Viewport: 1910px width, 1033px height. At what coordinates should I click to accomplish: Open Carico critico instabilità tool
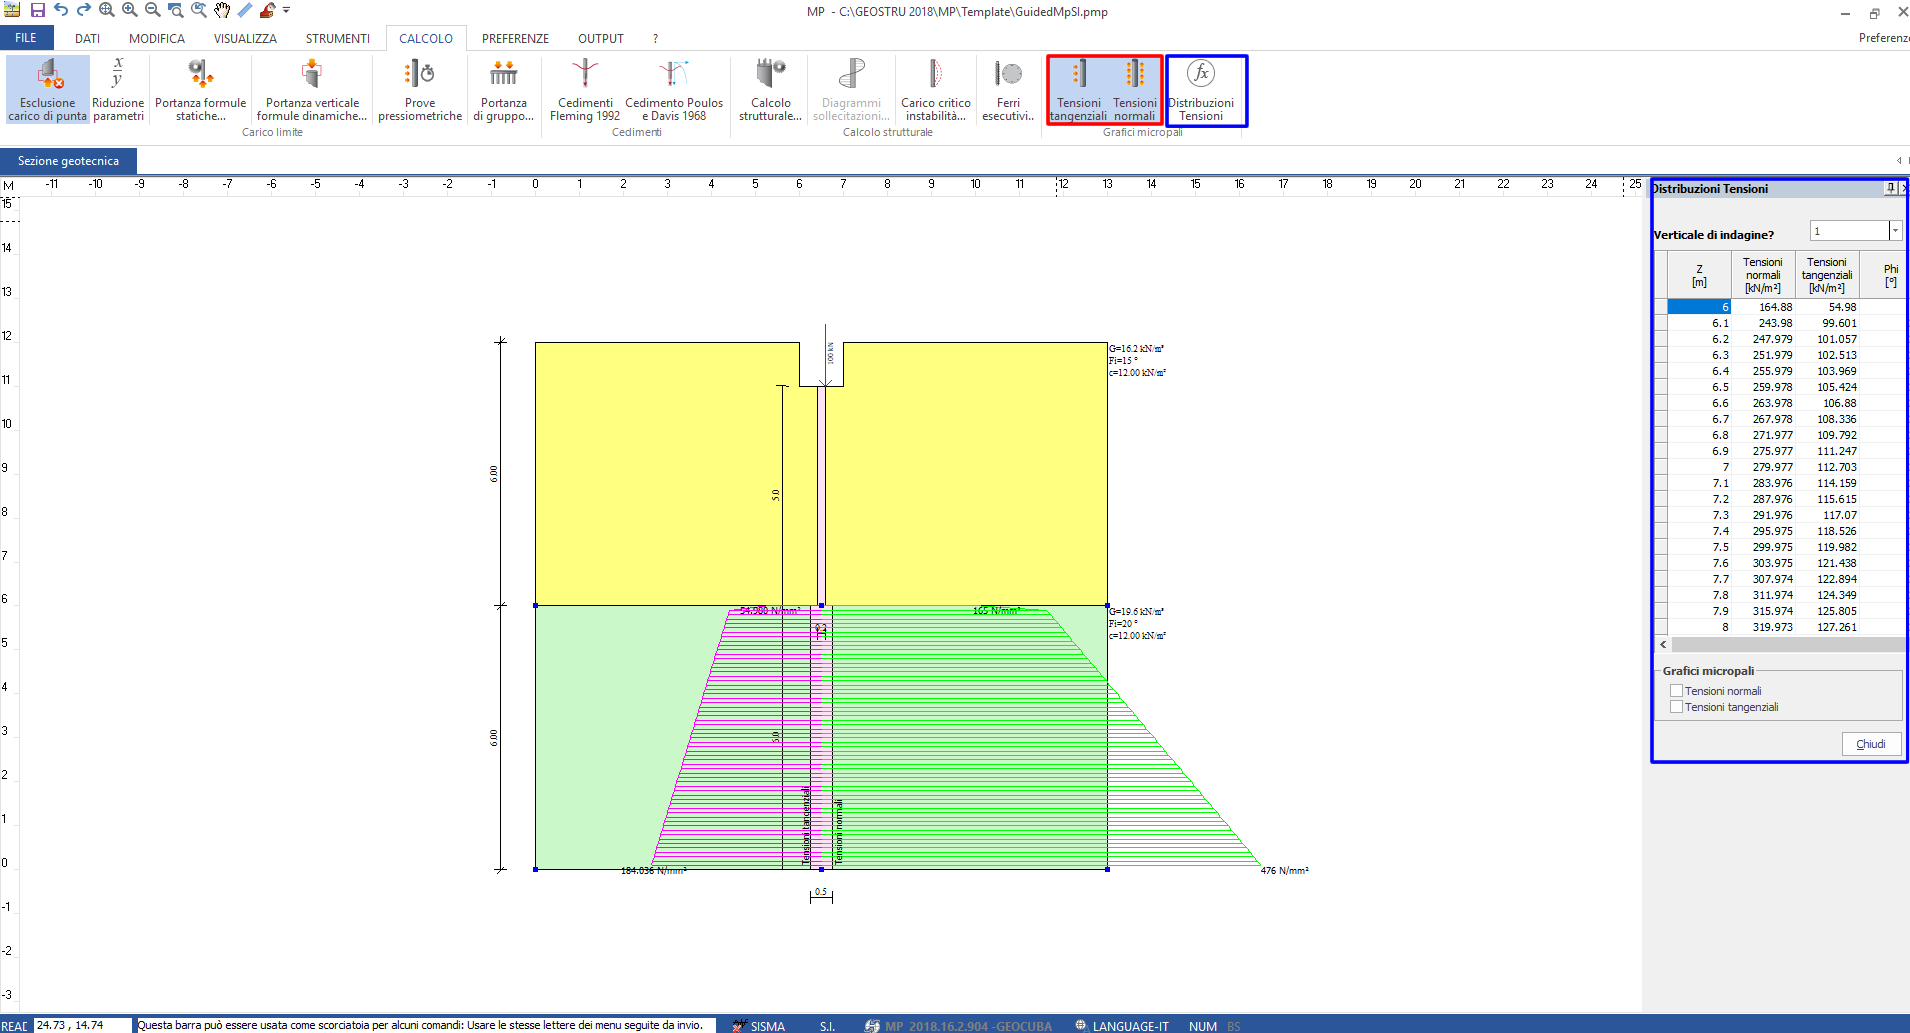click(936, 90)
